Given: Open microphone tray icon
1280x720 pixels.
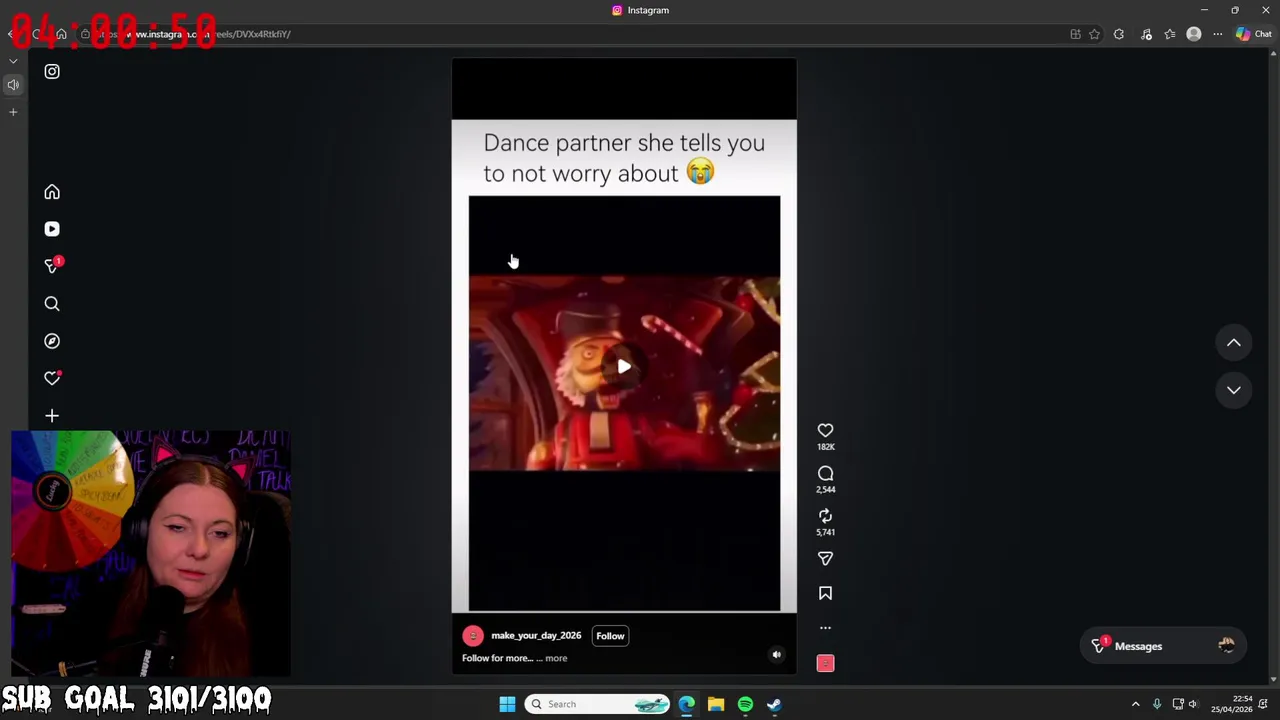Looking at the screenshot, I should click(x=1157, y=704).
